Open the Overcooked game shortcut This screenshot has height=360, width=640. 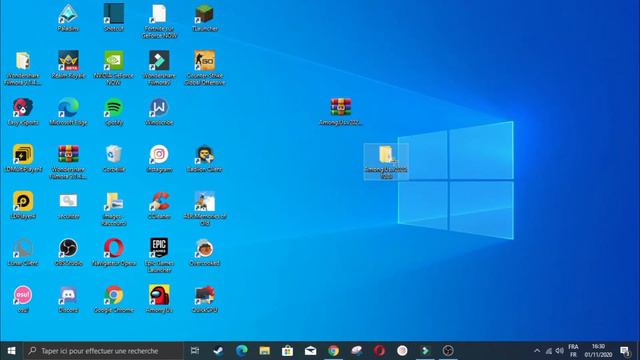(x=204, y=252)
